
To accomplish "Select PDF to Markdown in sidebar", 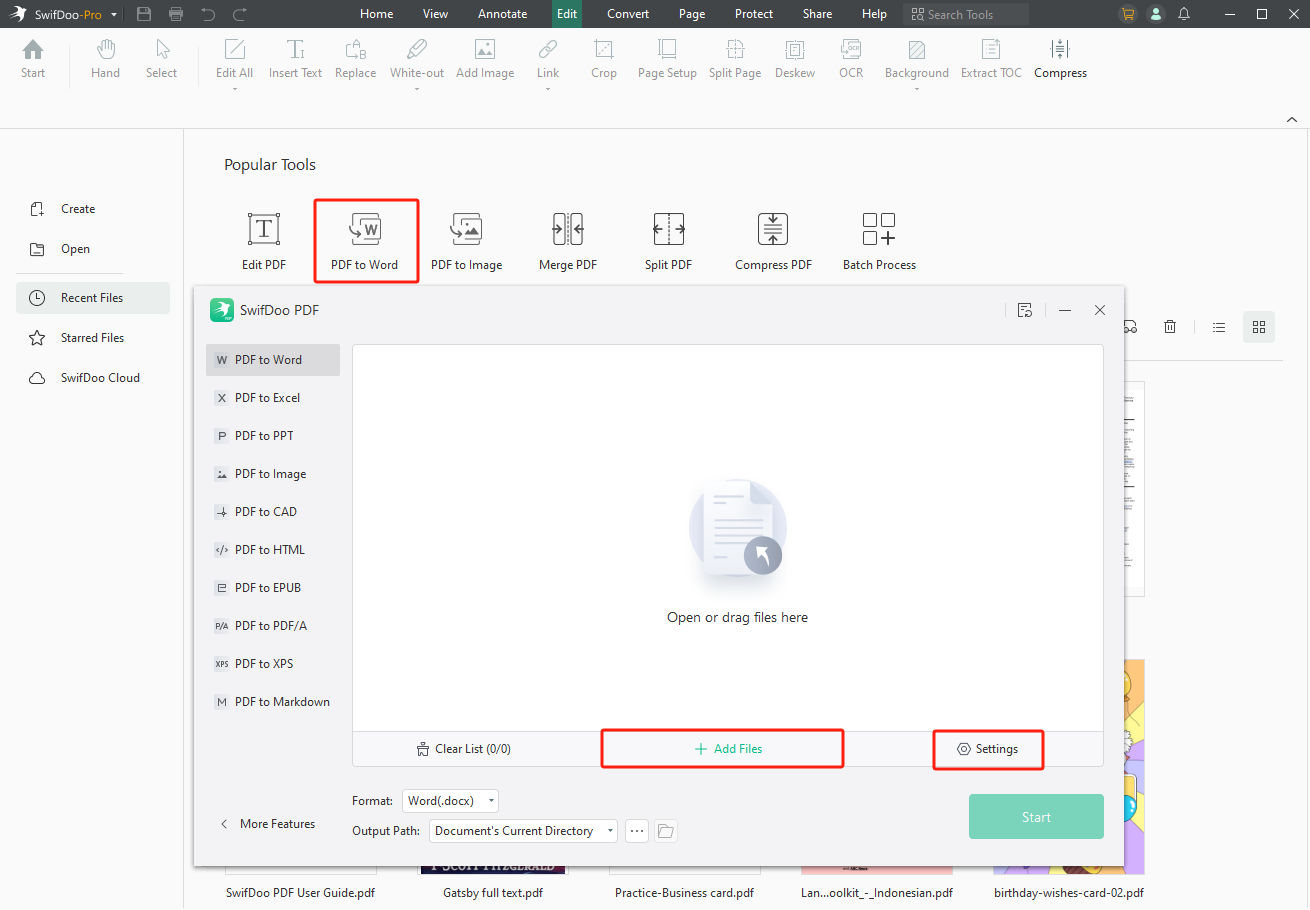I will 273,702.
